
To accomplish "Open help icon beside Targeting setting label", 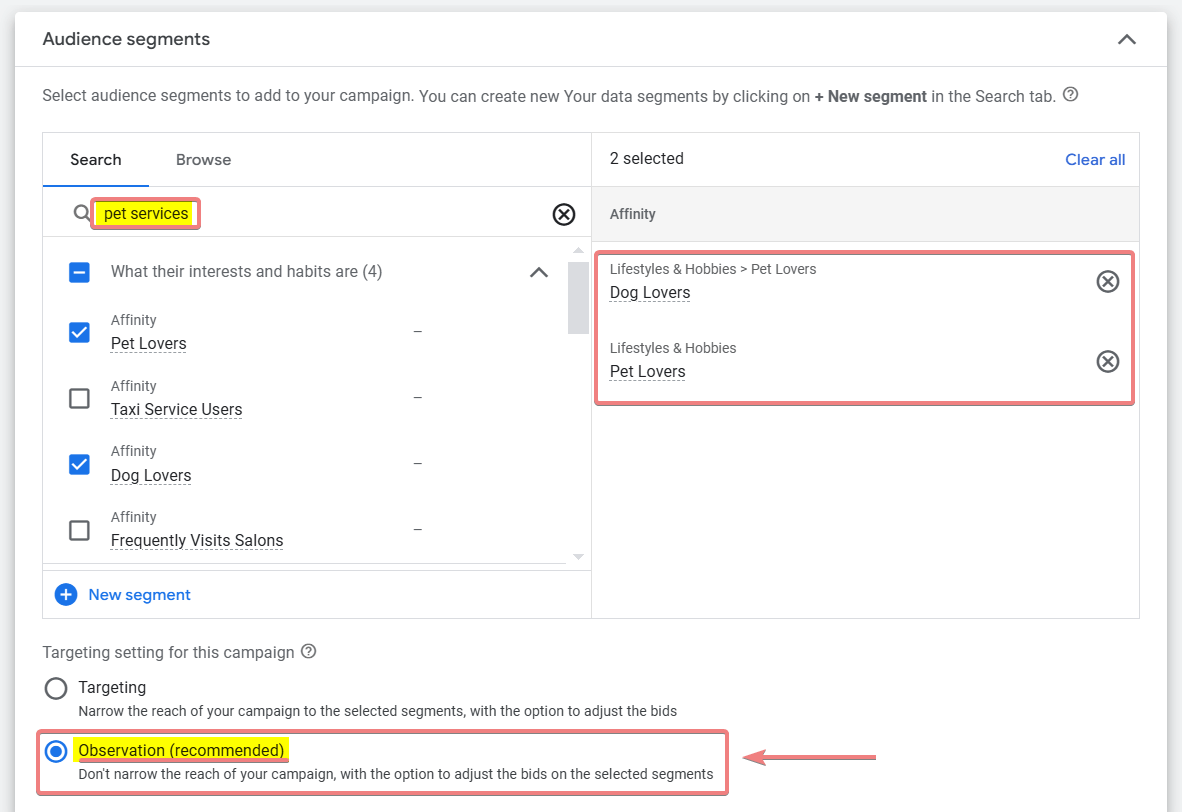I will 309,652.
